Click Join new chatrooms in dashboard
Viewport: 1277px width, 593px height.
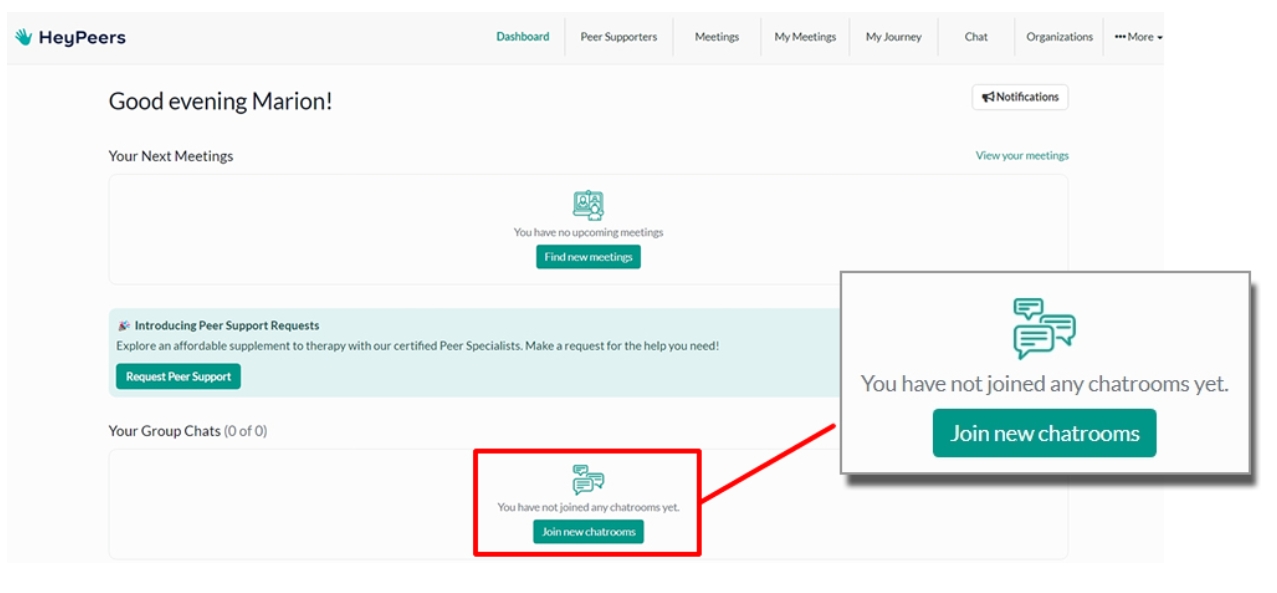point(588,532)
